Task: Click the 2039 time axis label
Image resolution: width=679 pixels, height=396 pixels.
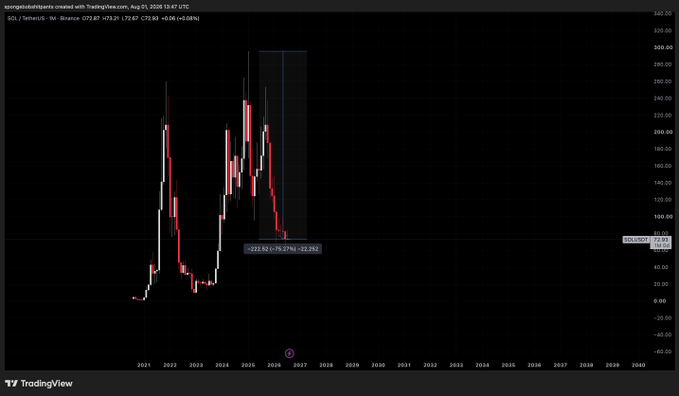Action: click(x=612, y=365)
